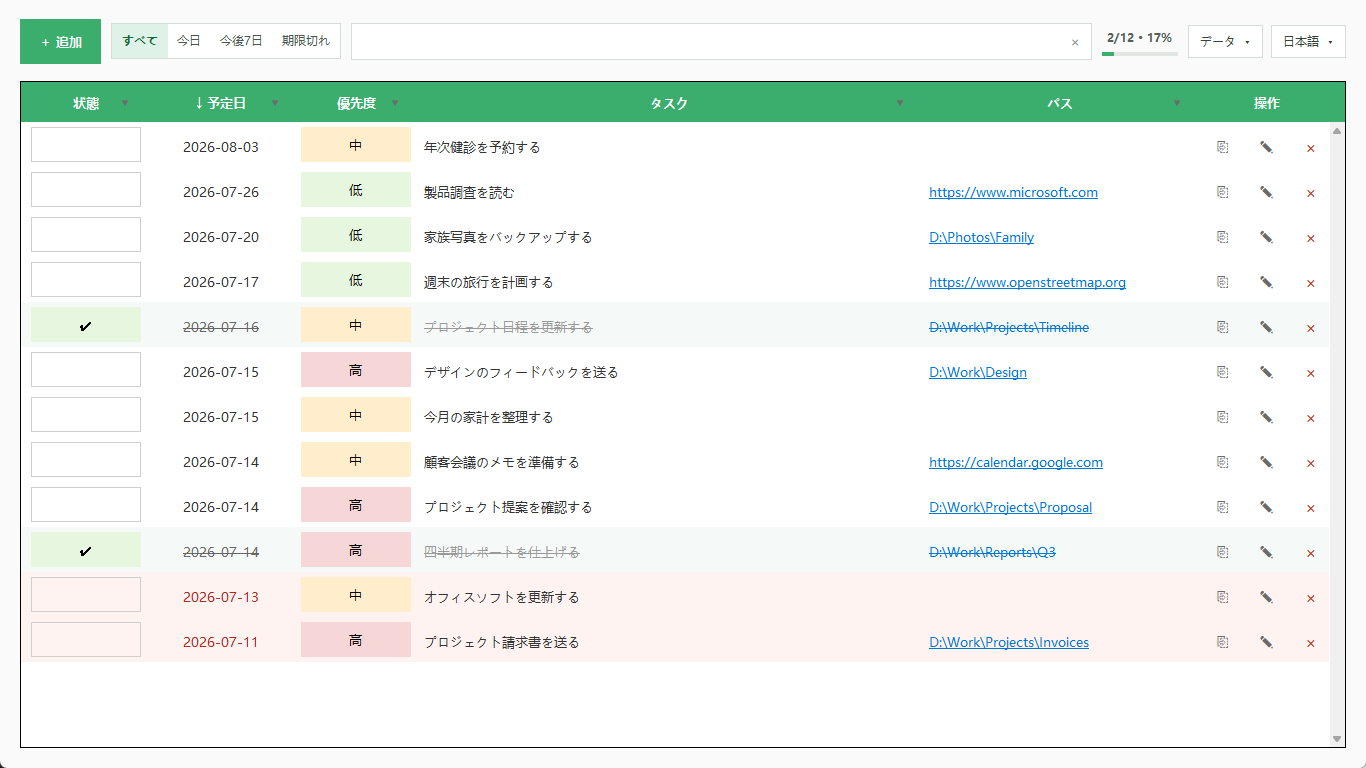Screen dimensions: 1366x768
Task: Copy the プロジェクト請求書を送る row
Action: click(x=1222, y=642)
